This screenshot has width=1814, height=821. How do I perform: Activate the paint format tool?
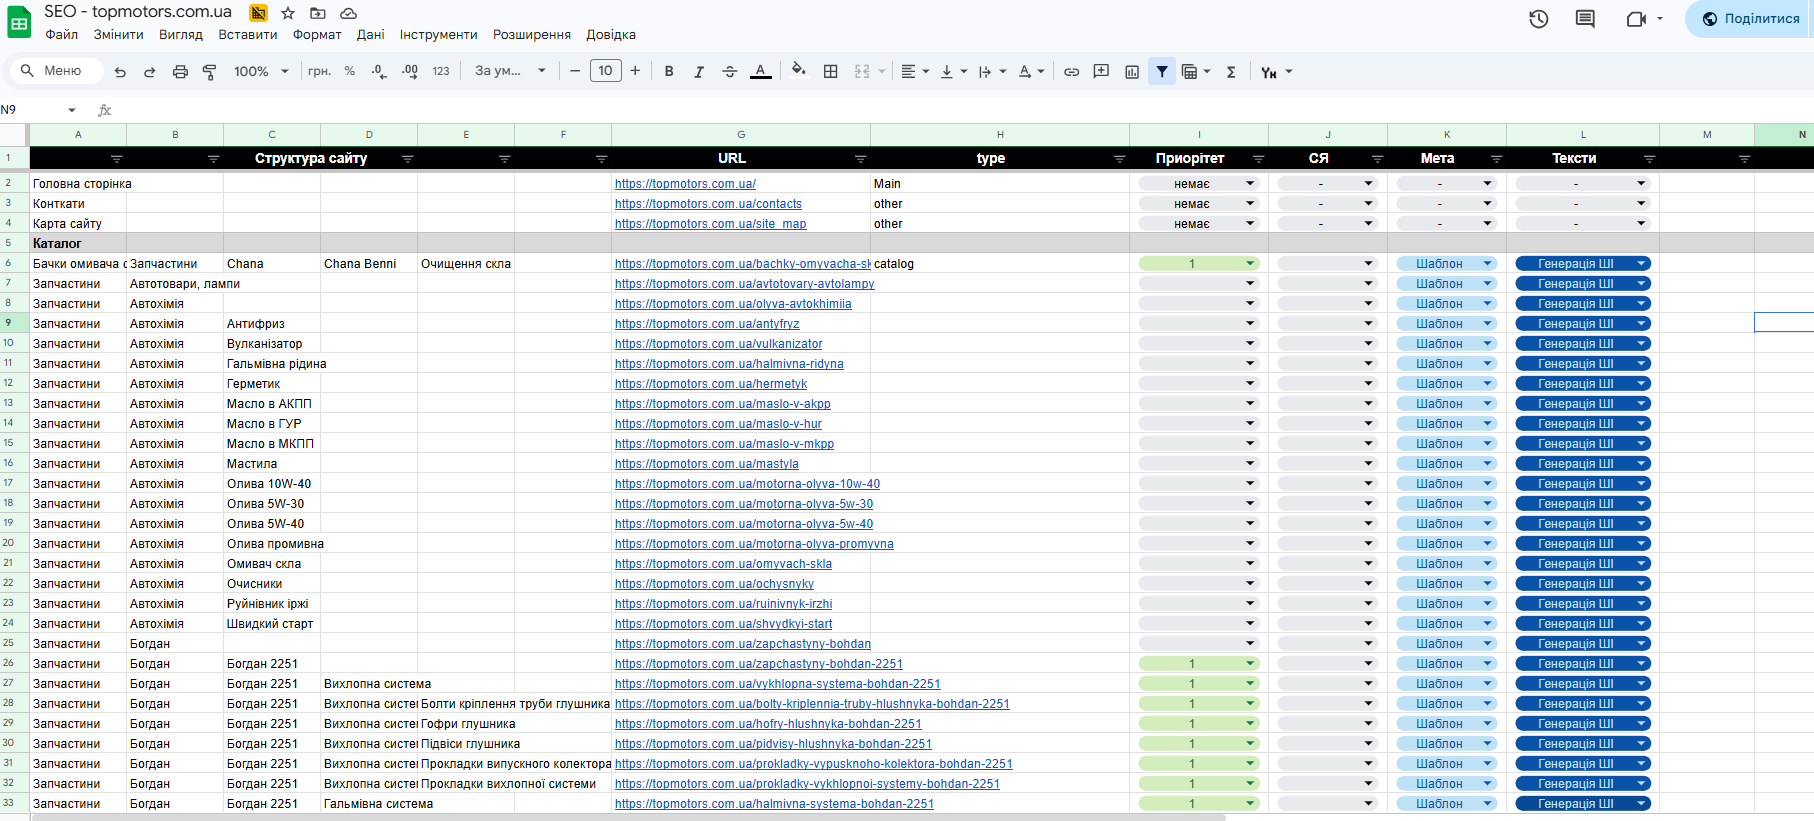(x=210, y=72)
